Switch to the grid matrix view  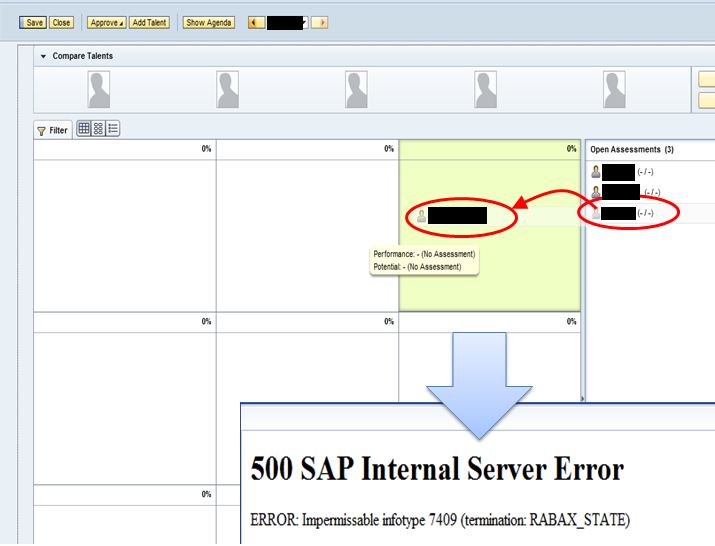pos(84,129)
